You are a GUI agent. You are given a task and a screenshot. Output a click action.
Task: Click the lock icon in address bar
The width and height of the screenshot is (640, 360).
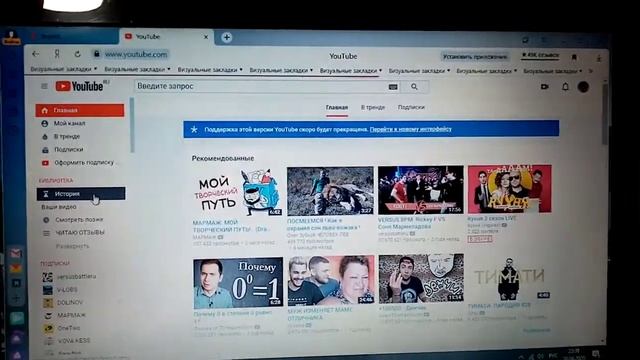pyautogui.click(x=97, y=54)
